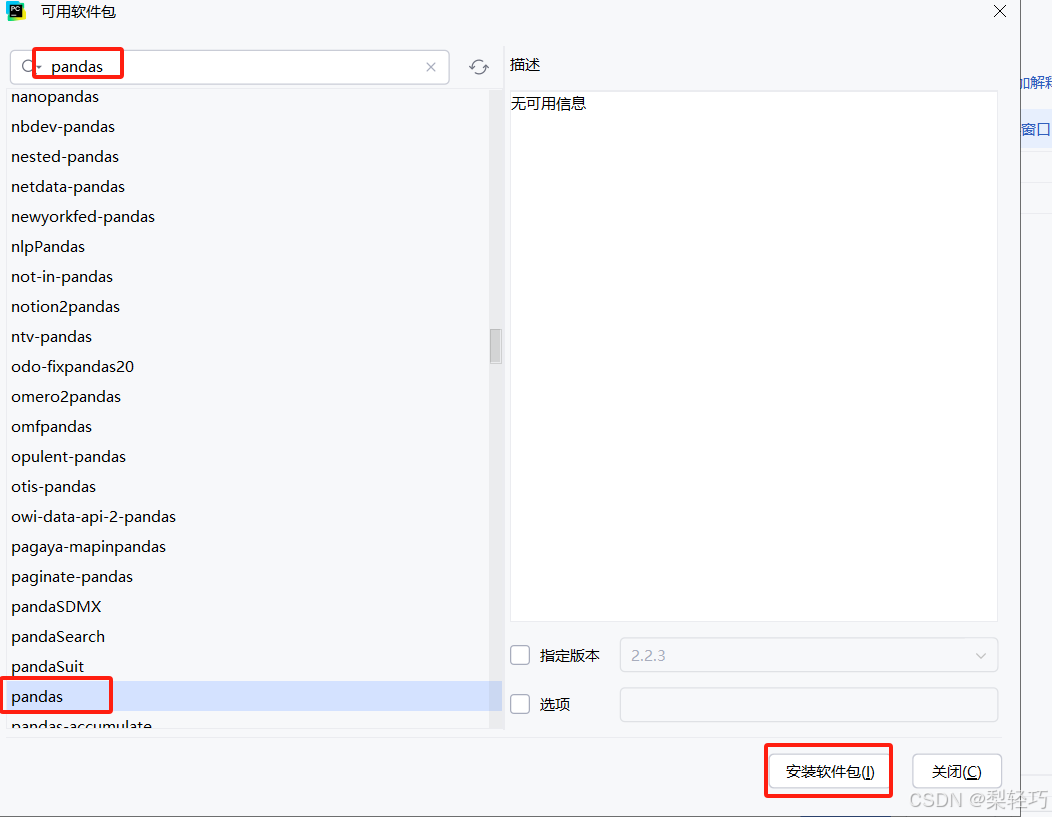Click the package list scrollbar thumb
Screen dimensions: 1052x817
point(496,346)
